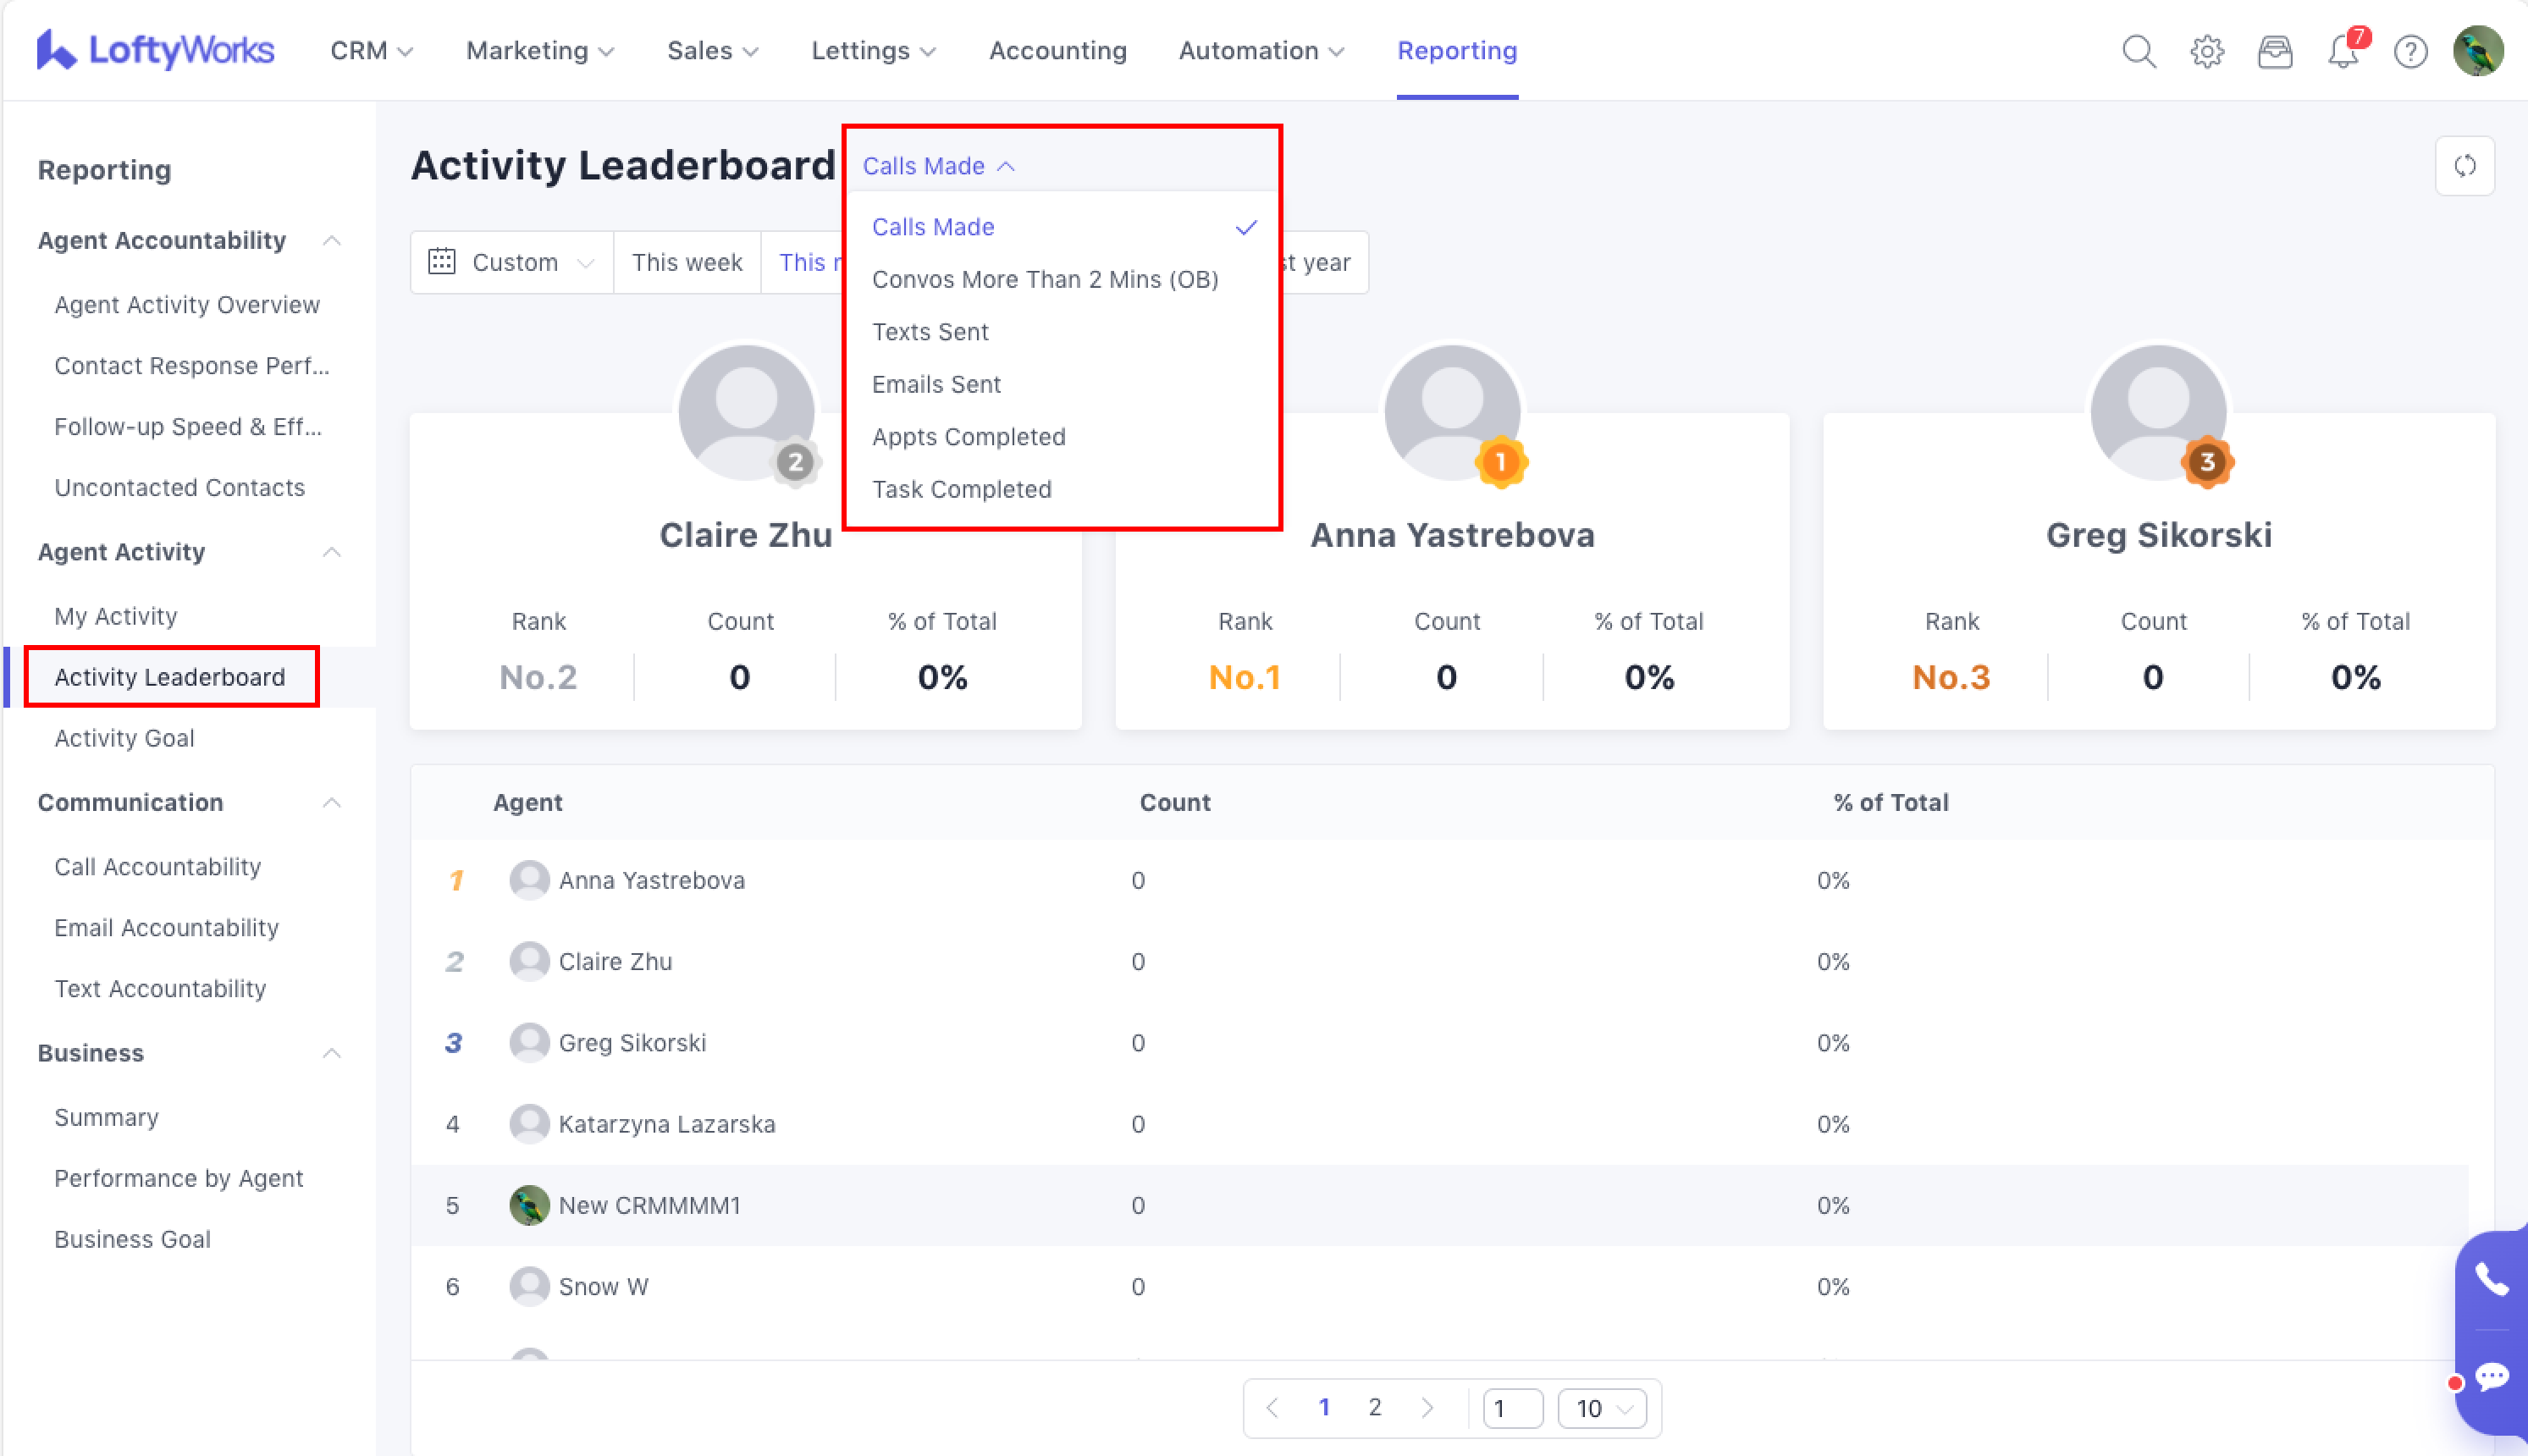Screen dimensions: 2528x1456
Task: Open the floating chat bubble icon
Action: (x=2491, y=1377)
